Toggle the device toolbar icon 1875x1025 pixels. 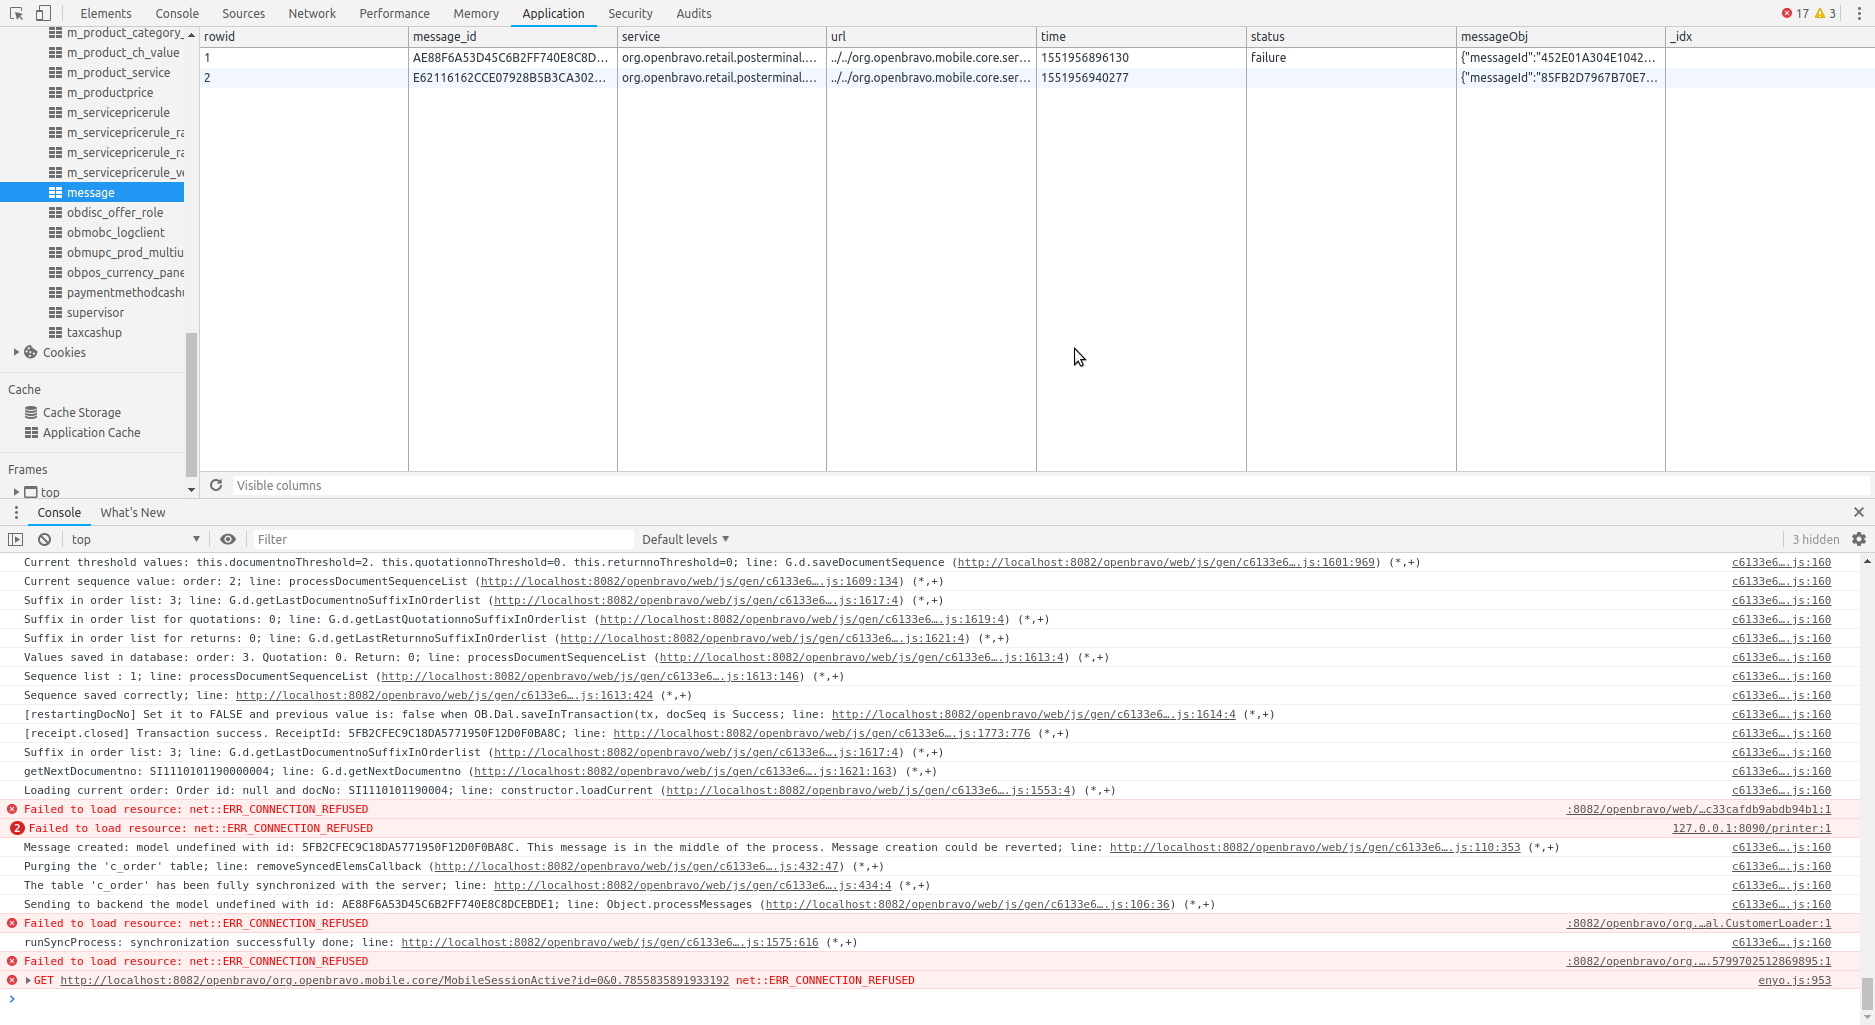point(43,13)
